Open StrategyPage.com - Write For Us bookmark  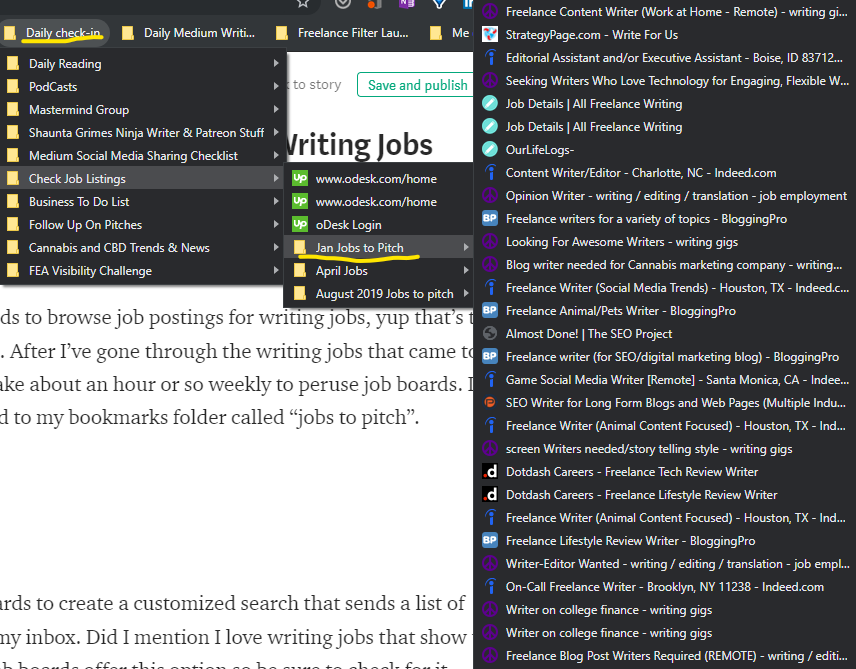point(665,35)
